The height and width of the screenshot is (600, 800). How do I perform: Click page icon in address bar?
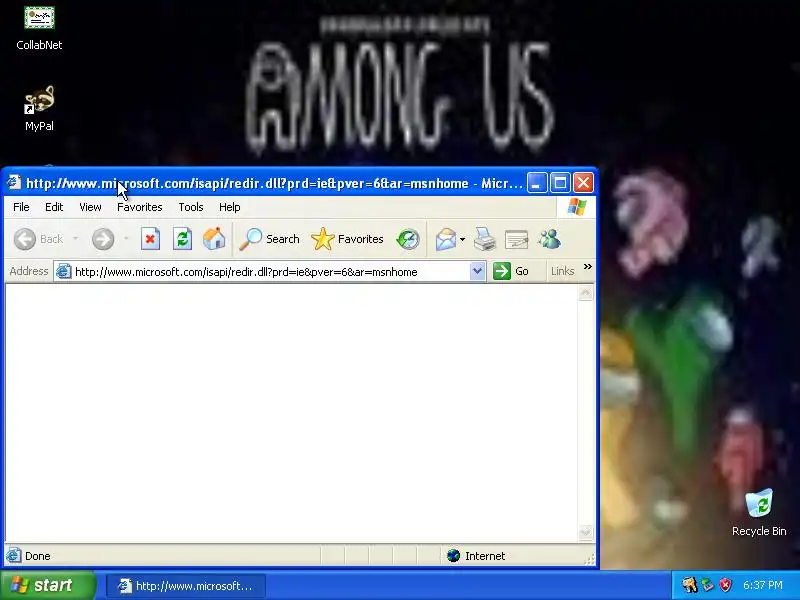click(63, 271)
